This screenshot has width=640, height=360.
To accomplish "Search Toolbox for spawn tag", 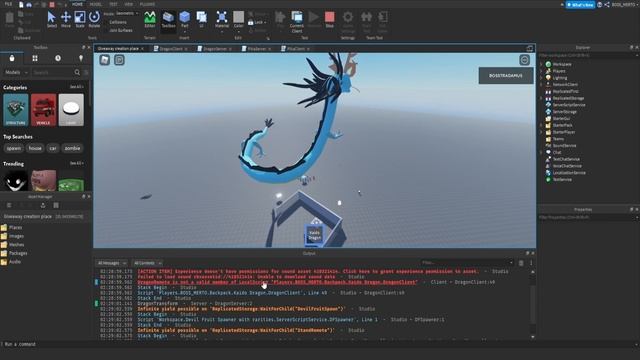I will point(13,148).
